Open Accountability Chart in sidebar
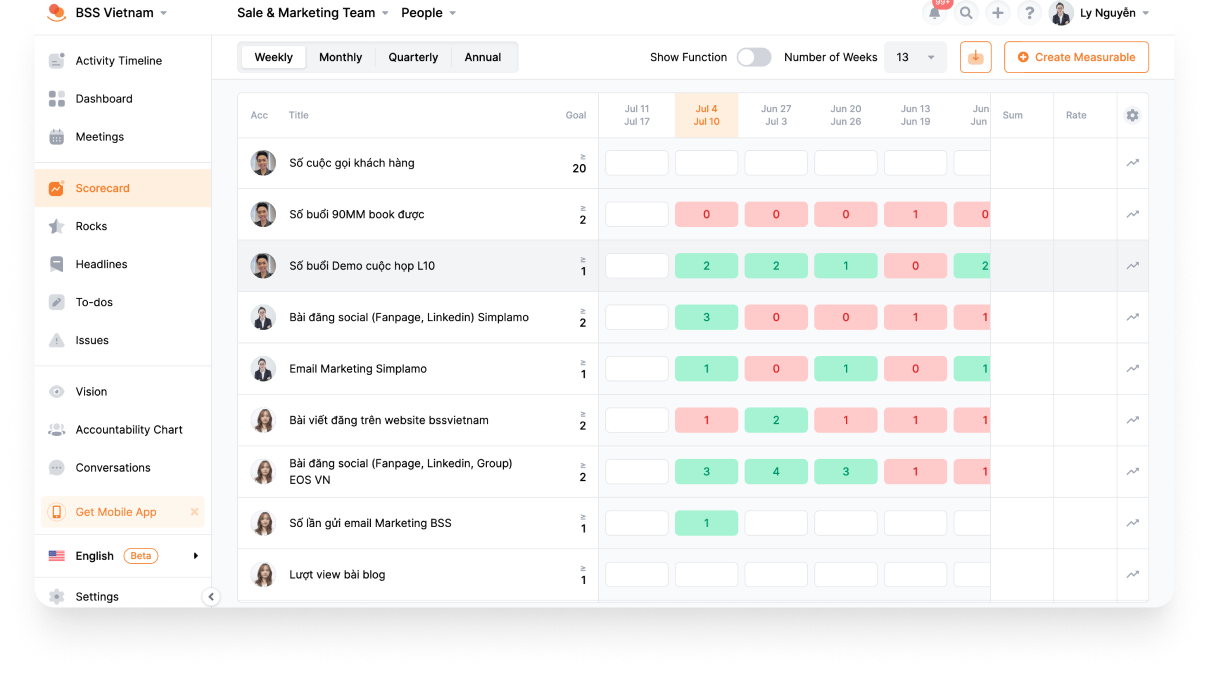This screenshot has width=1207, height=674. (124, 430)
